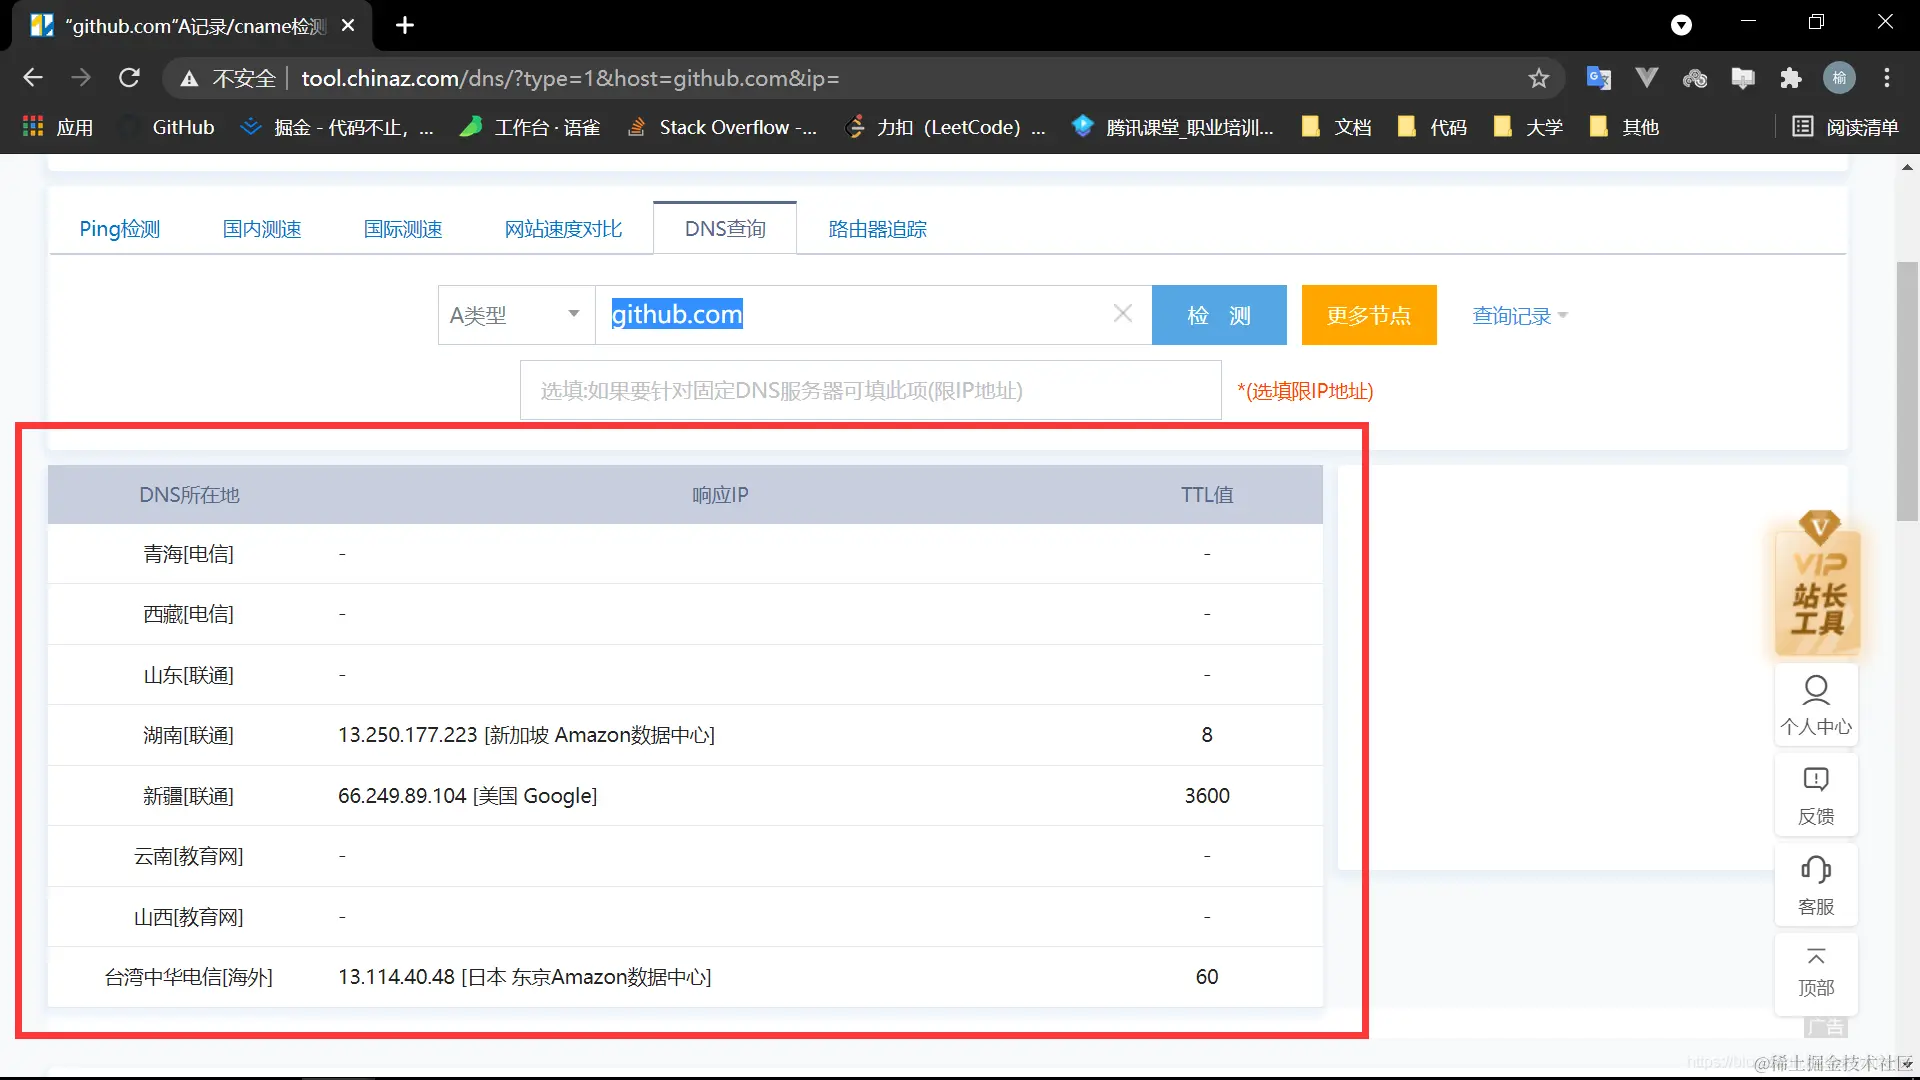Switch to the Ping检测 tab

click(120, 229)
